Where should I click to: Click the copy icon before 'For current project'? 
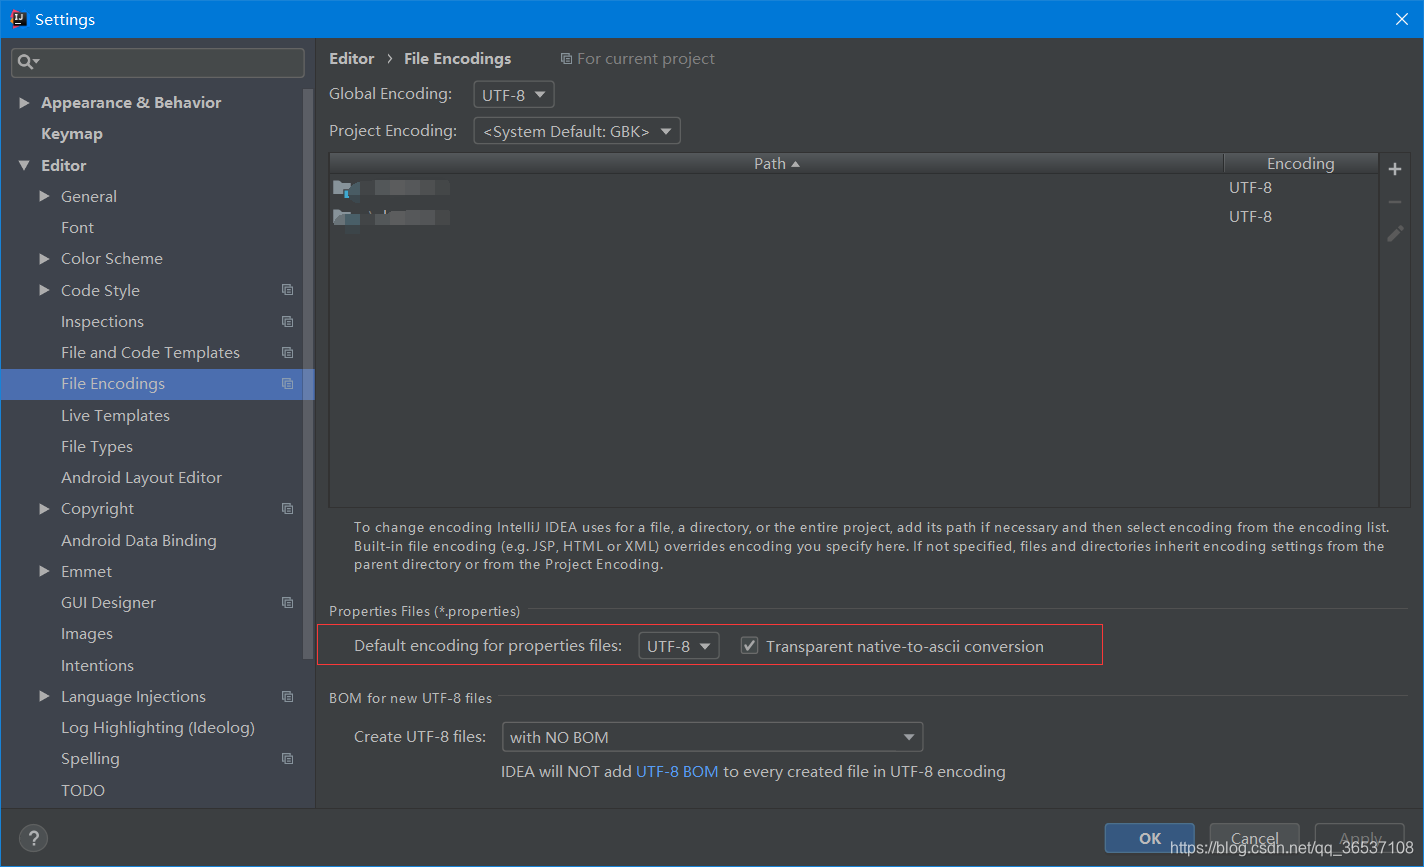coord(566,59)
